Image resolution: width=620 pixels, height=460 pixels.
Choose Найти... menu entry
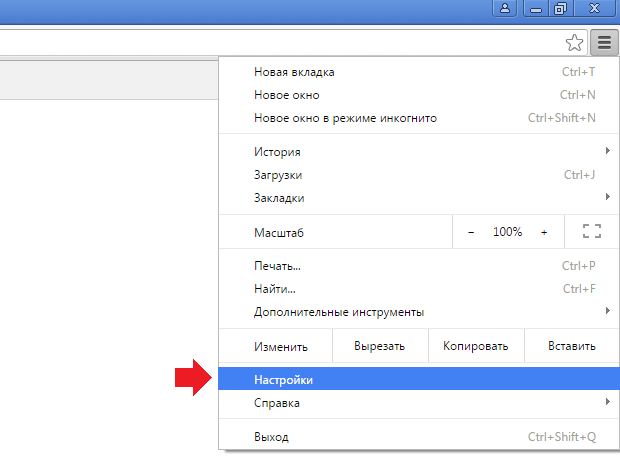tap(419, 289)
